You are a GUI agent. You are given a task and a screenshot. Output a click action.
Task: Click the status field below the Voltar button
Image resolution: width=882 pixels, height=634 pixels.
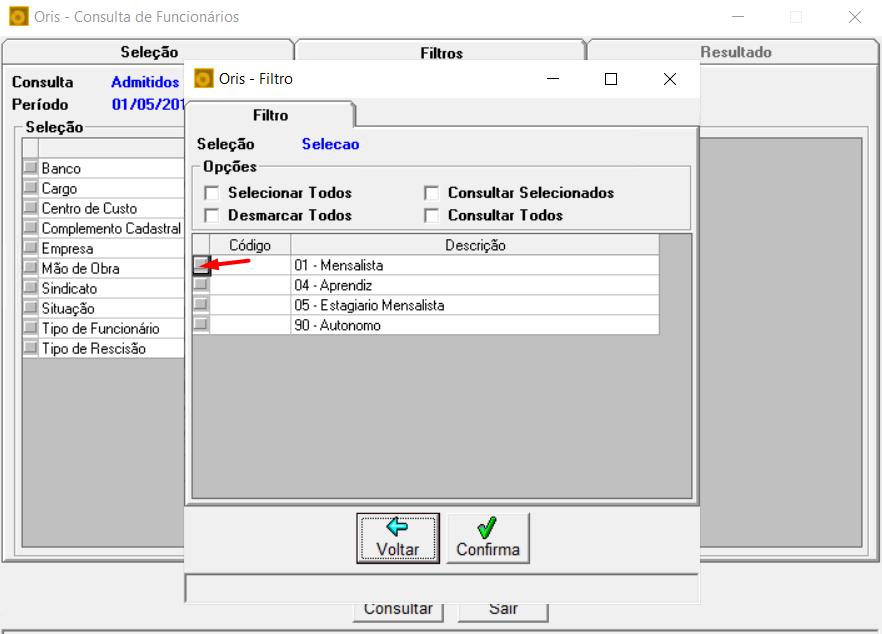tap(442, 588)
